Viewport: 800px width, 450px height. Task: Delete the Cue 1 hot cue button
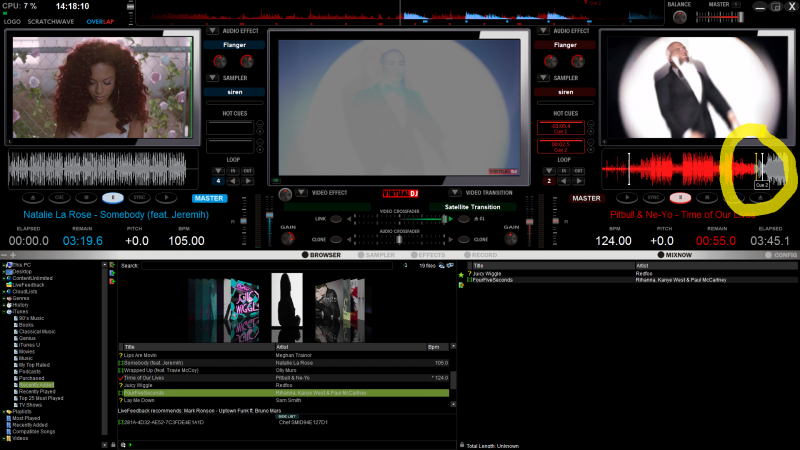[x=590, y=124]
